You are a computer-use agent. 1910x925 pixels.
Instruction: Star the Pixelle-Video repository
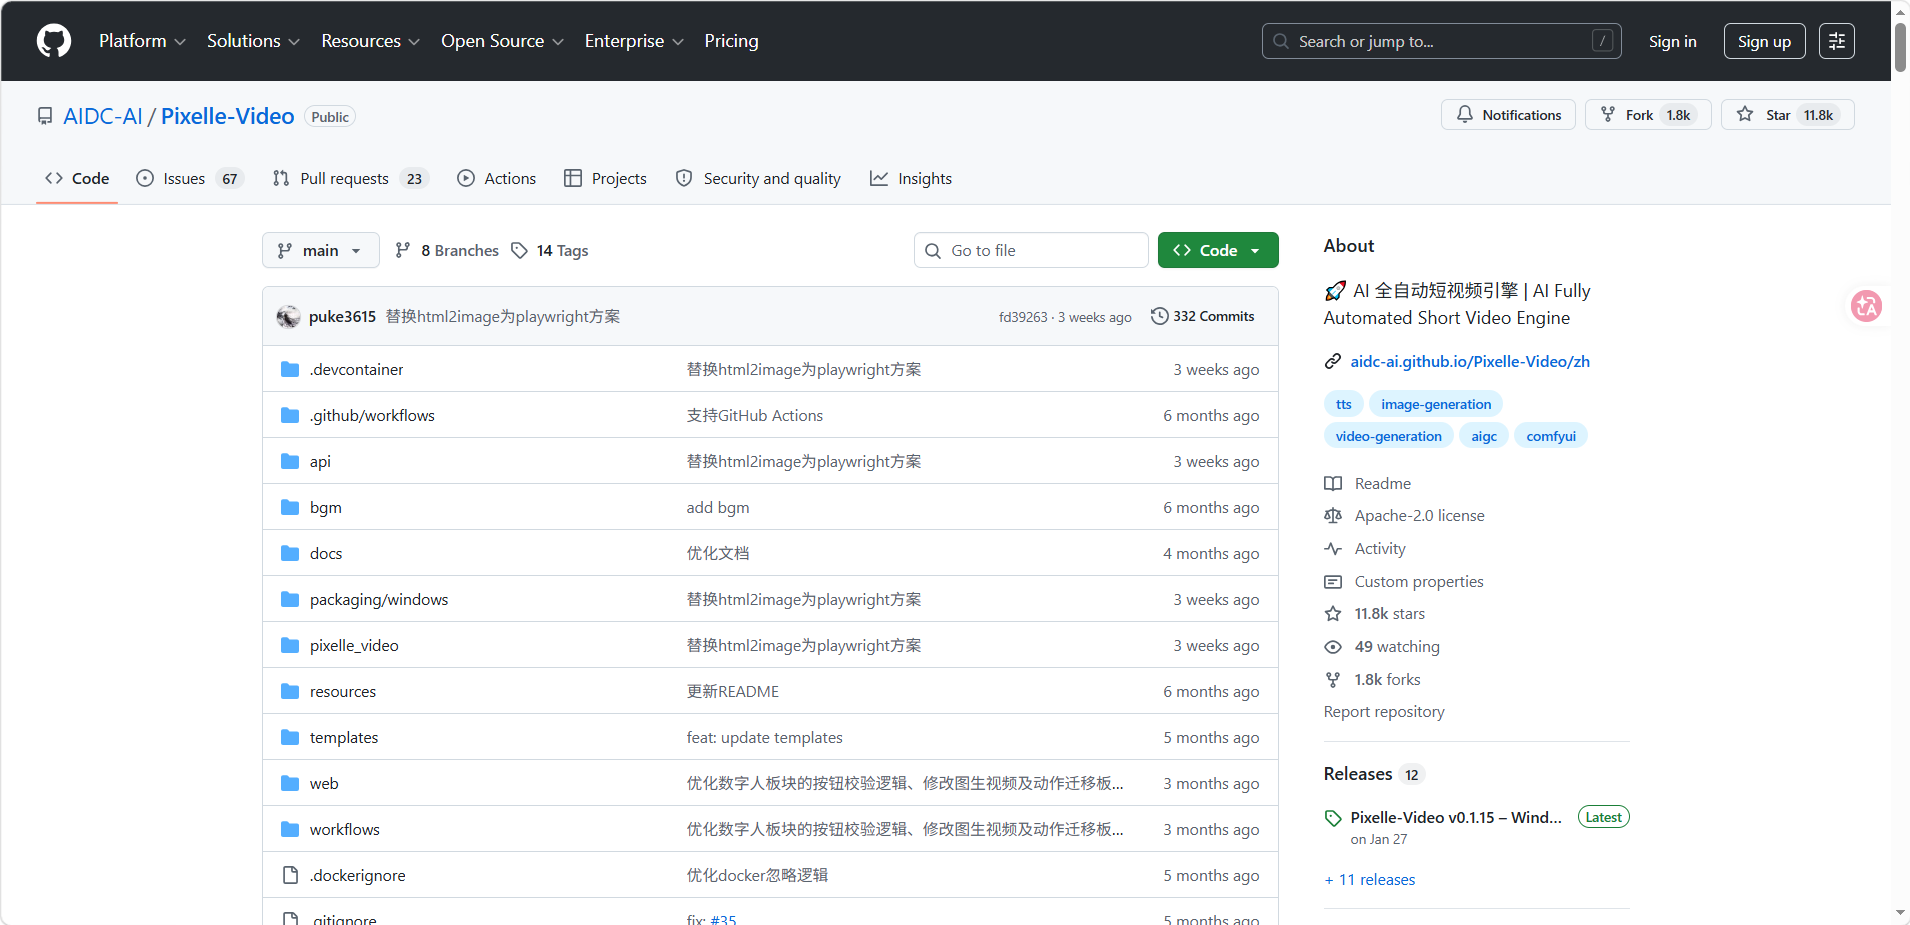[x=1787, y=115]
